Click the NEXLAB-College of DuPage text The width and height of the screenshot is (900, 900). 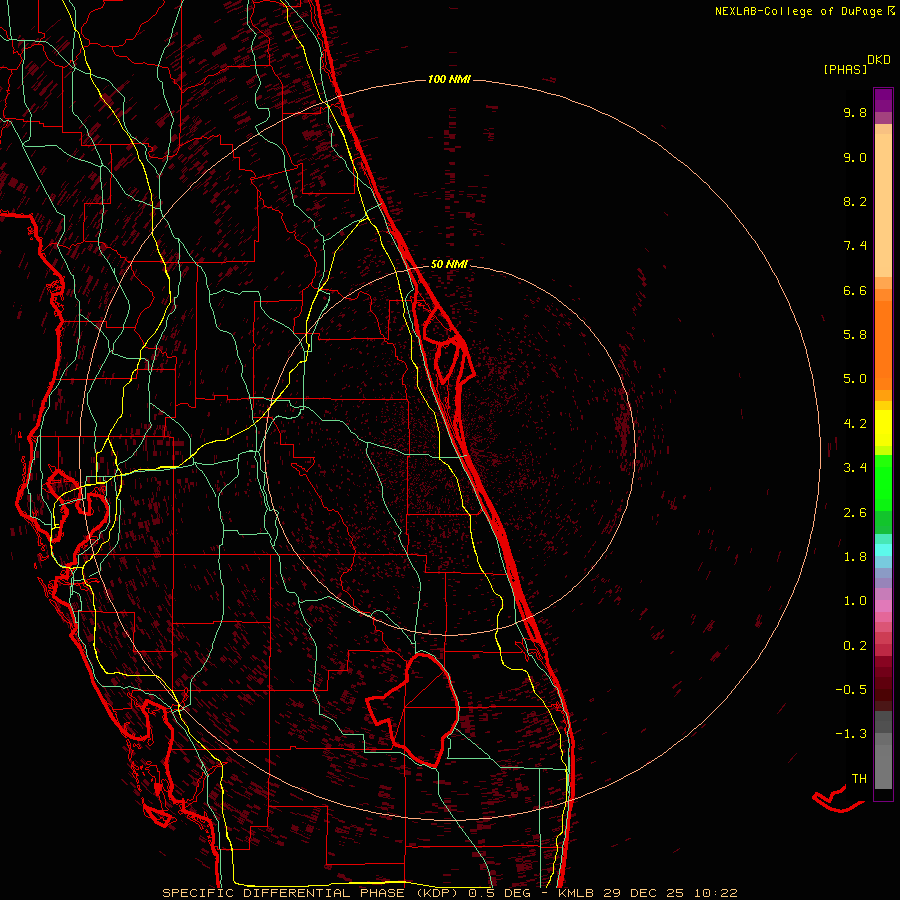[797, 11]
